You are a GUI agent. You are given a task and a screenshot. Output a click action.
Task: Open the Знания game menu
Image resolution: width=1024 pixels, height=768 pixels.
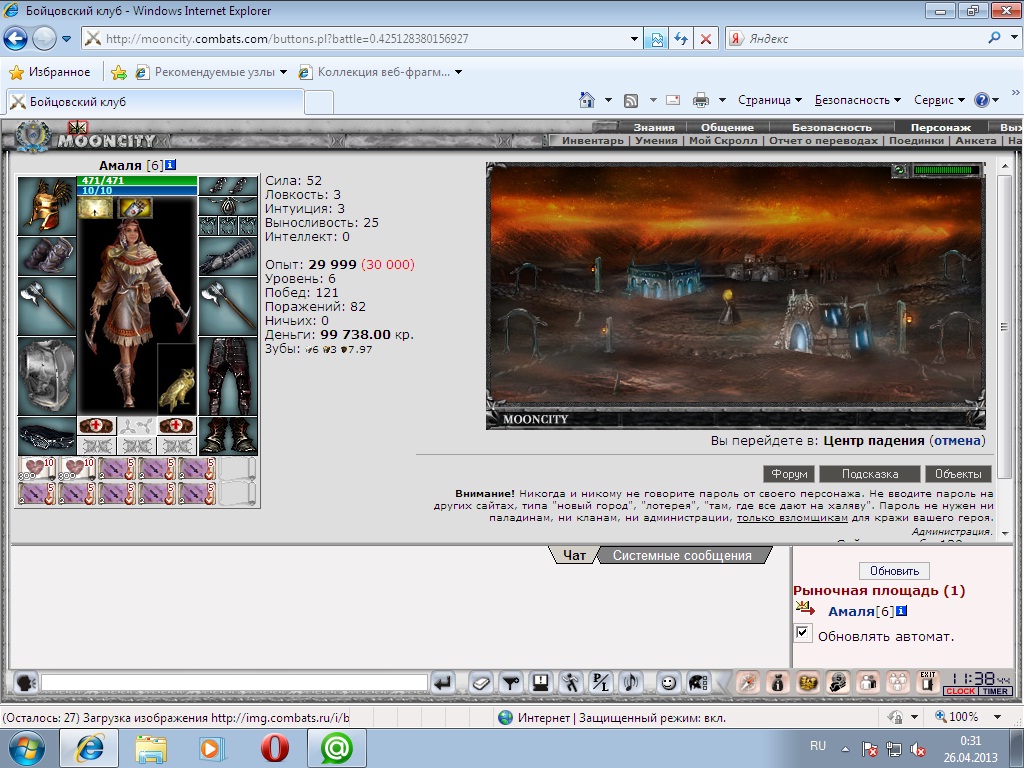point(654,127)
